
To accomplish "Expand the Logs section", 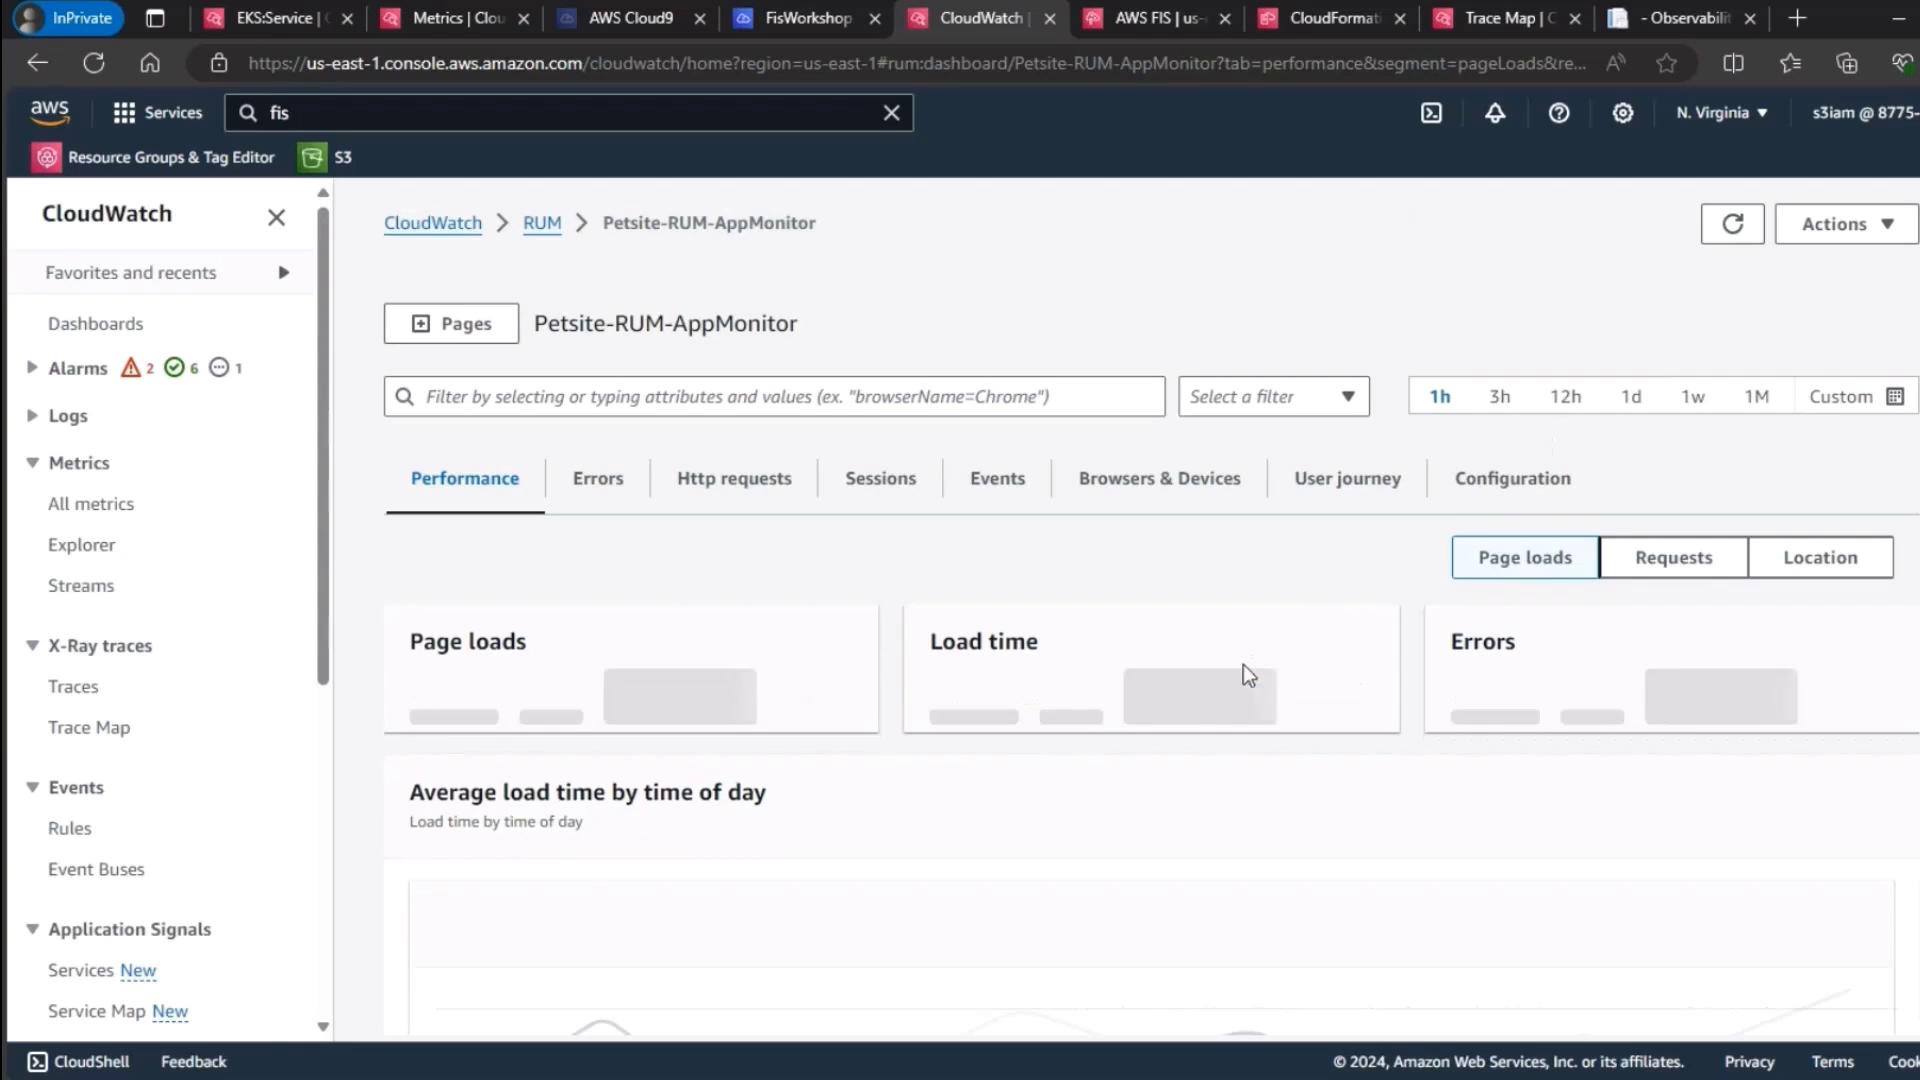I will [32, 415].
